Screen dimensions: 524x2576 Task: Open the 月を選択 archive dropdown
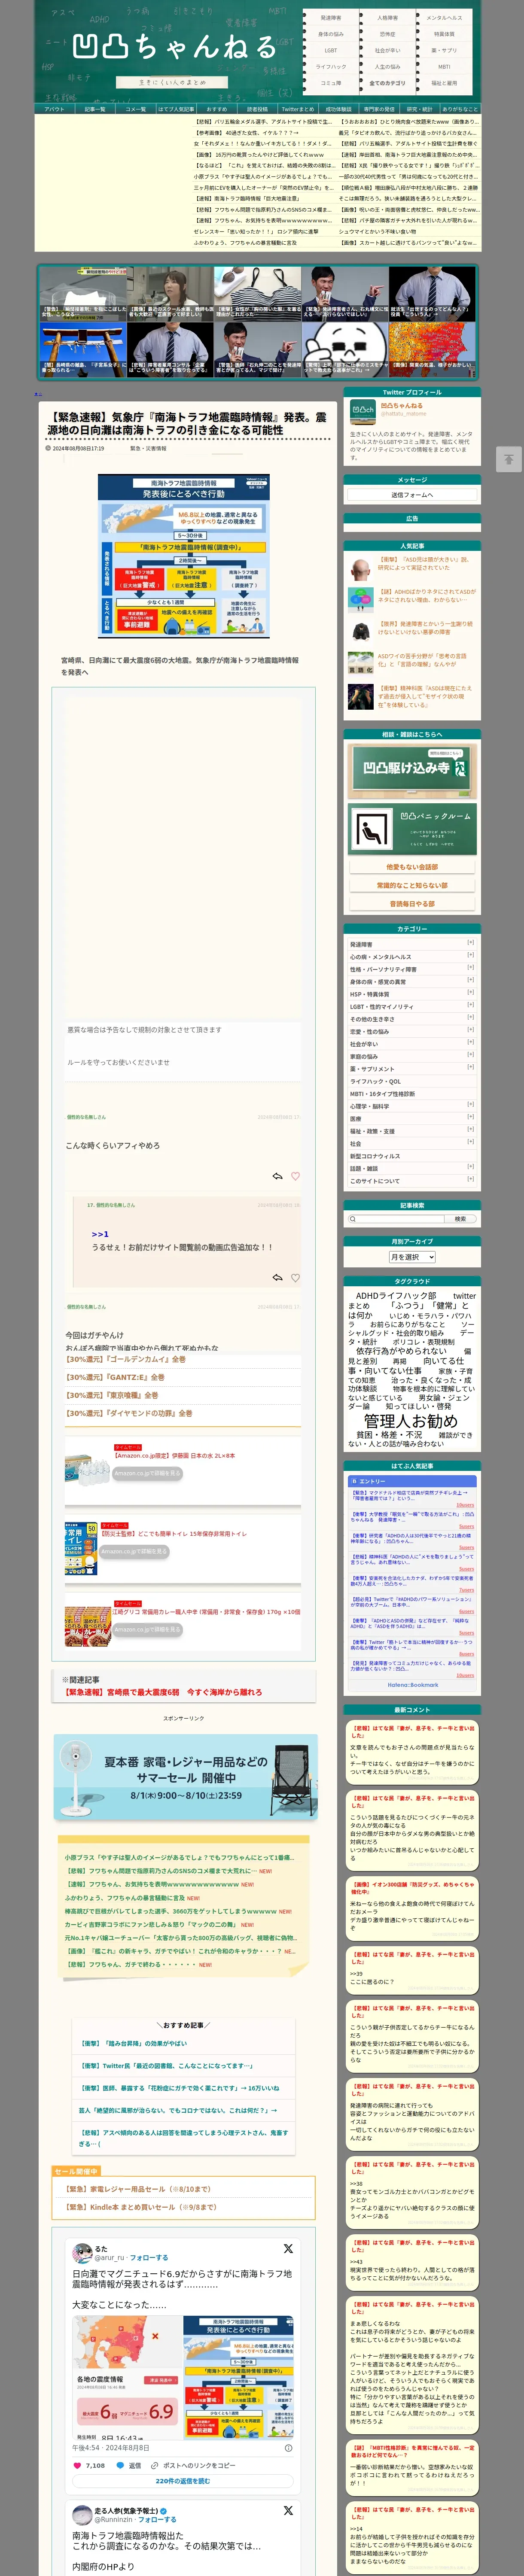pos(412,1257)
